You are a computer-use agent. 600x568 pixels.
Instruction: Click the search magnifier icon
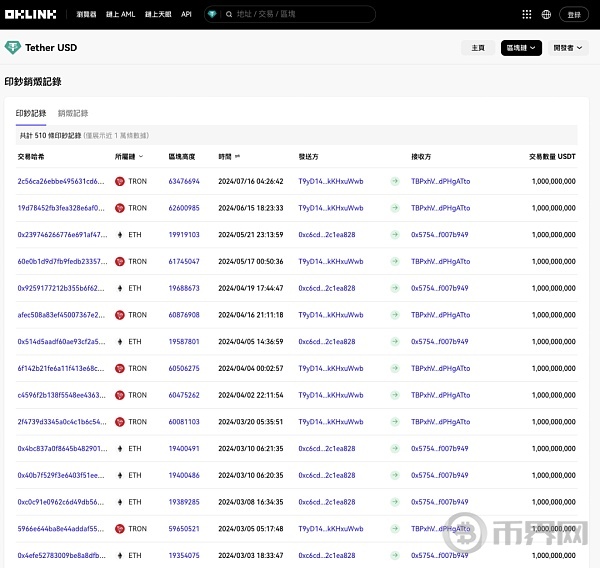(229, 15)
